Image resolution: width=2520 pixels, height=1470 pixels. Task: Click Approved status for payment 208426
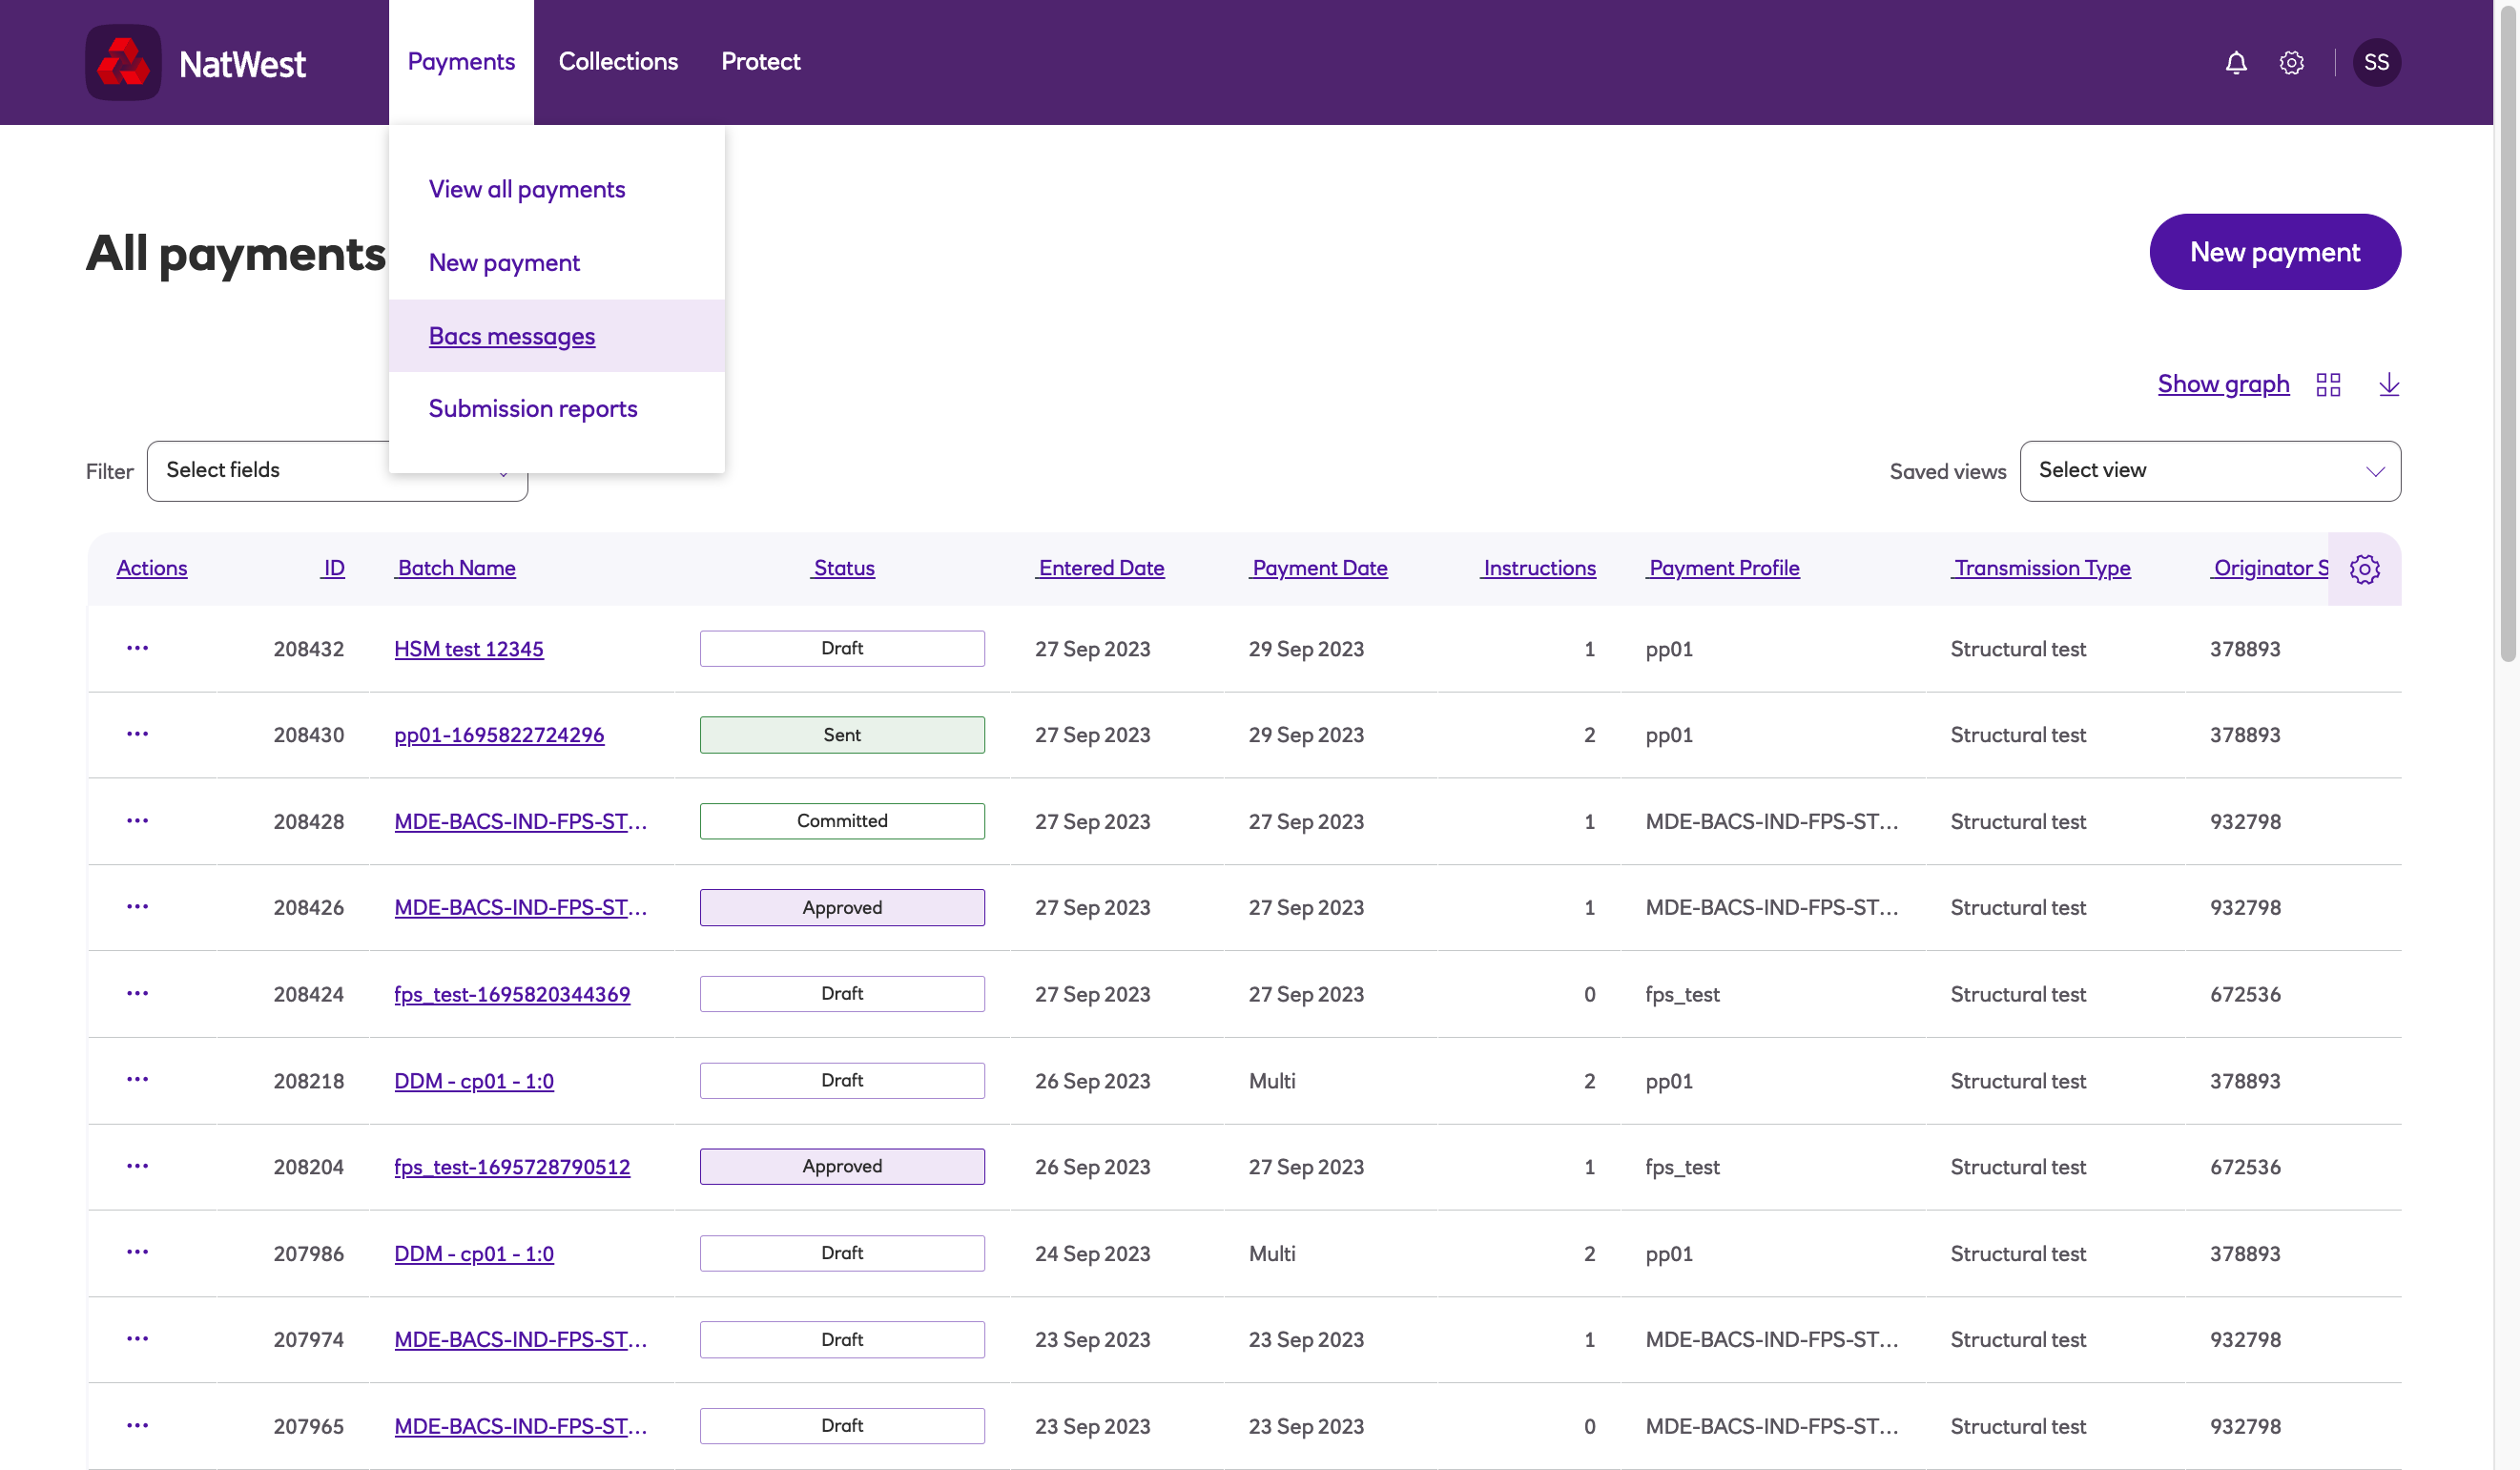842,908
